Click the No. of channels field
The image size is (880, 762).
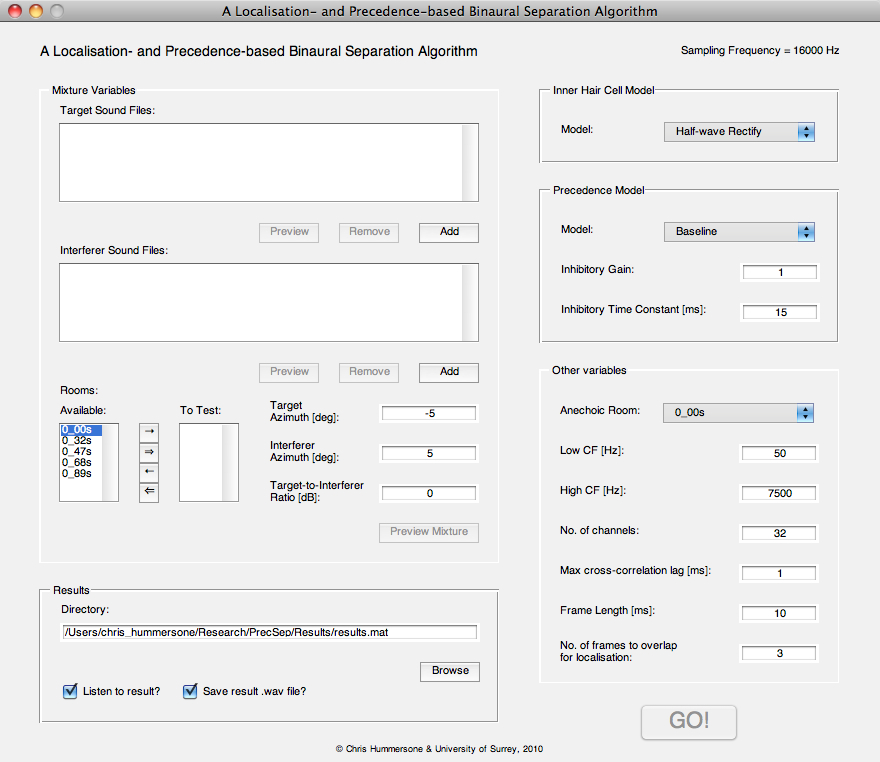tap(780, 533)
